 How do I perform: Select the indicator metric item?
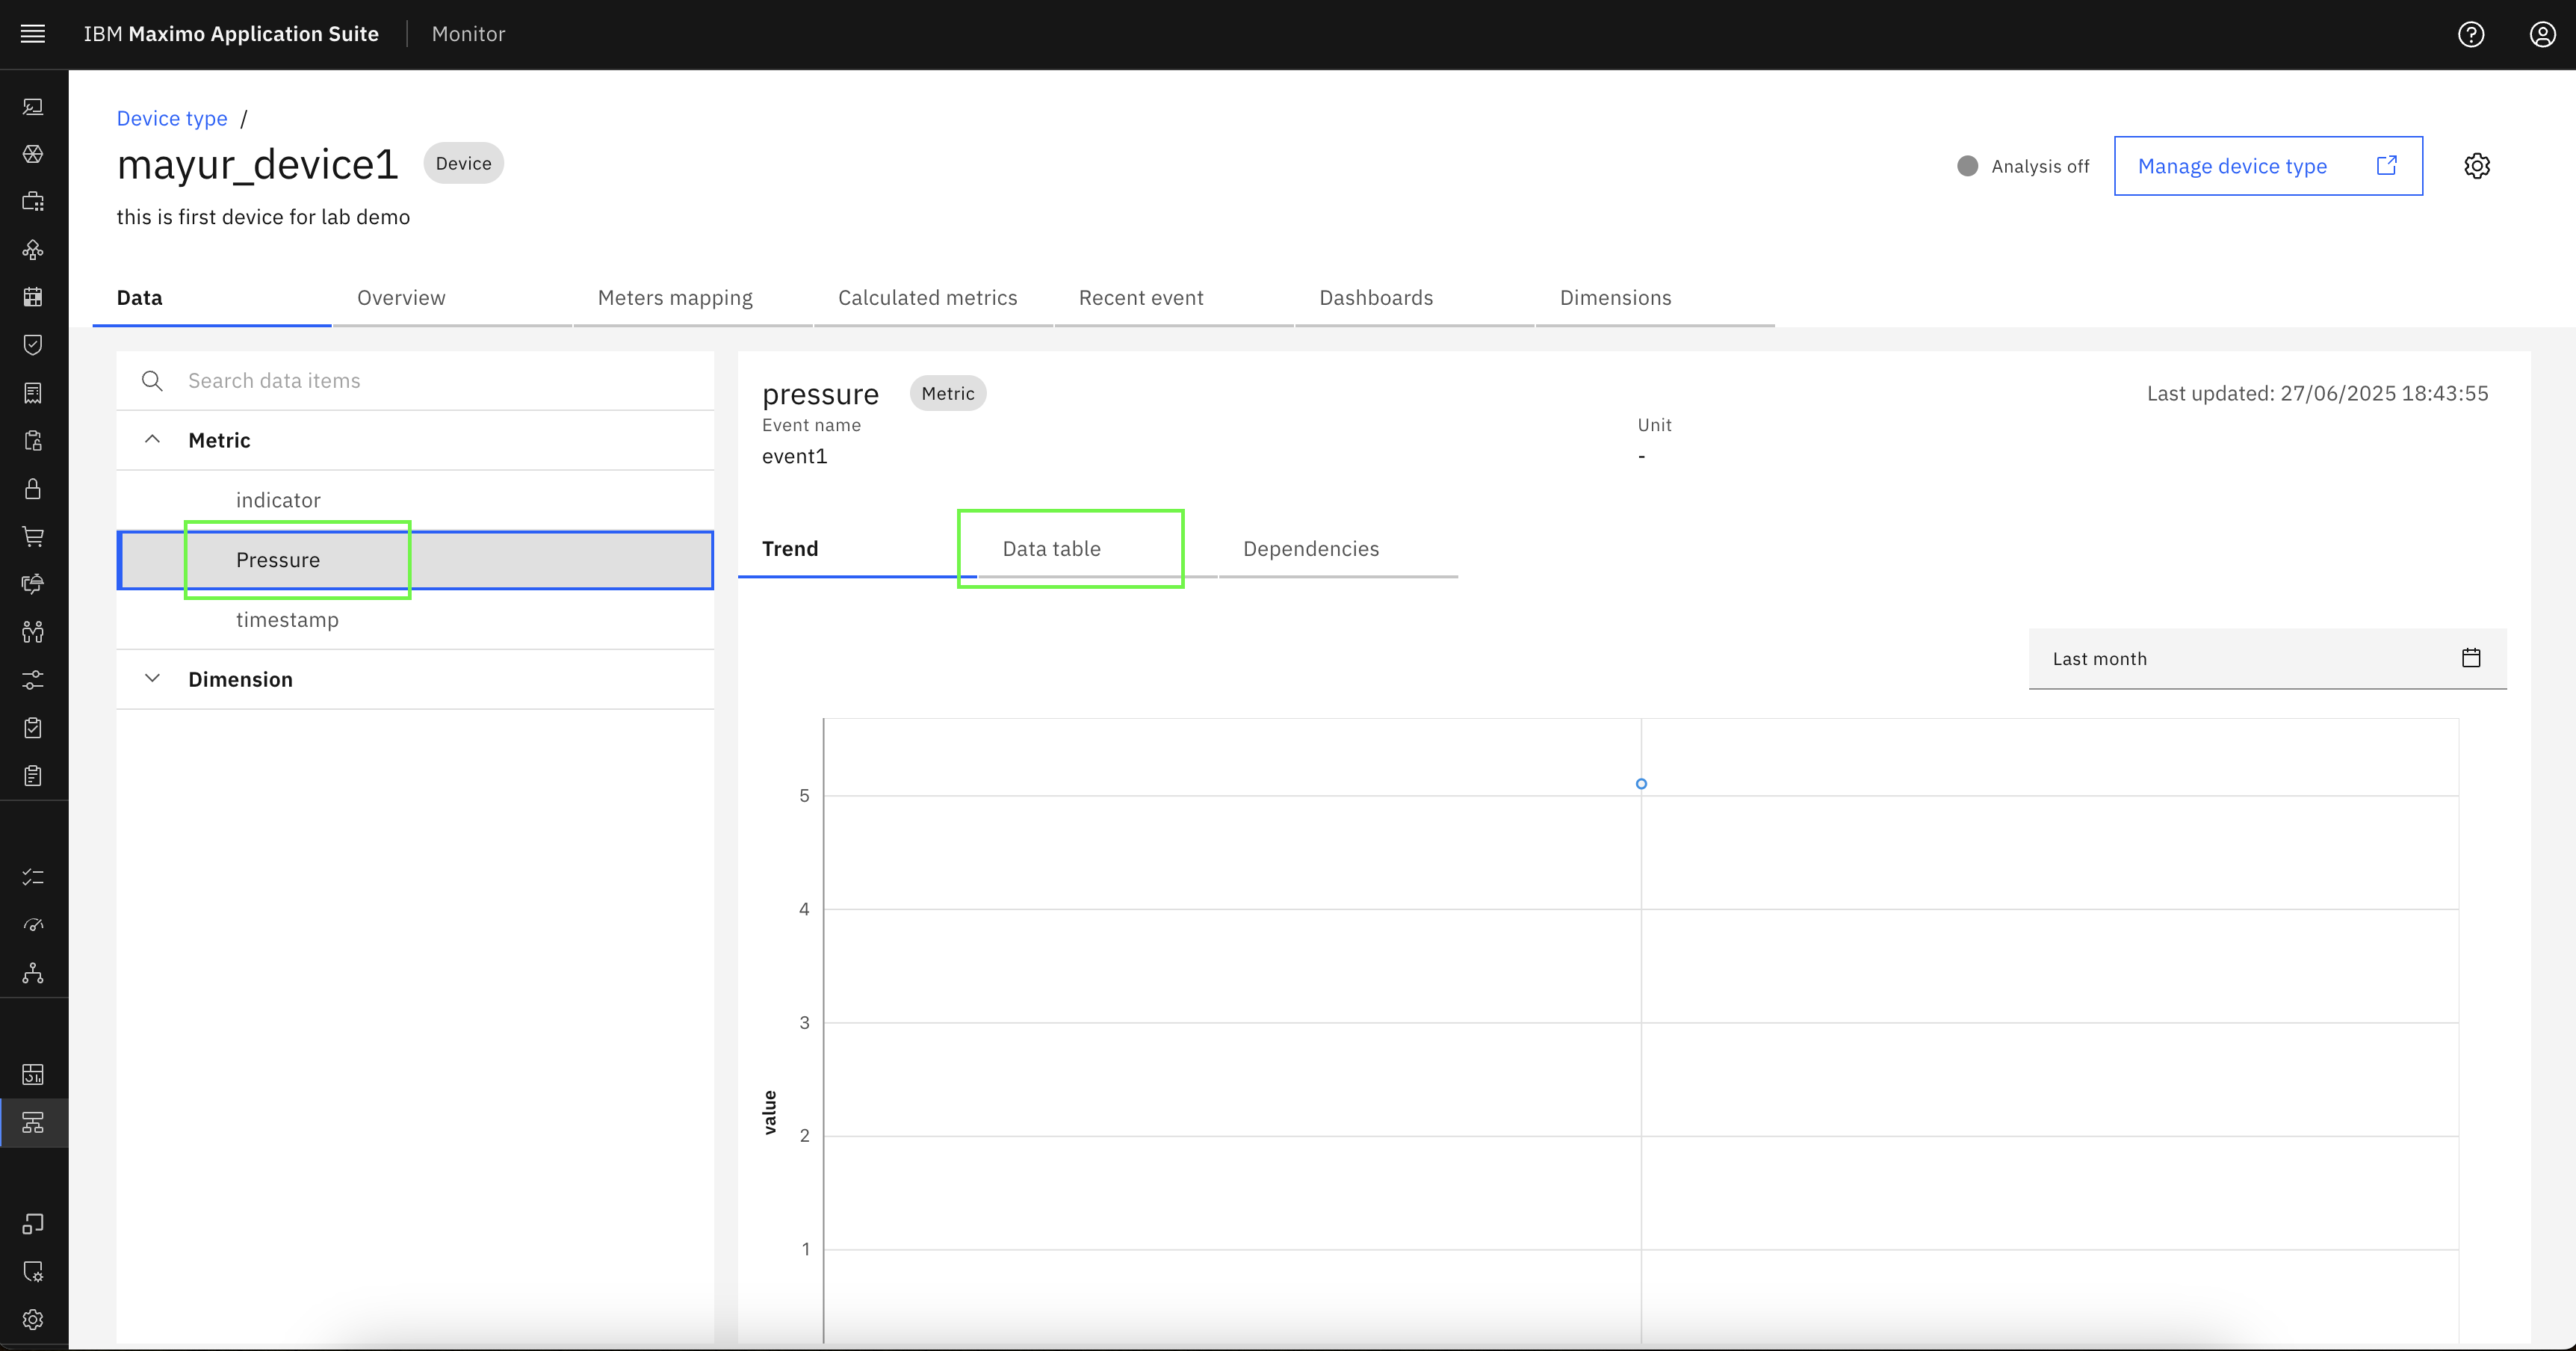(x=415, y=500)
